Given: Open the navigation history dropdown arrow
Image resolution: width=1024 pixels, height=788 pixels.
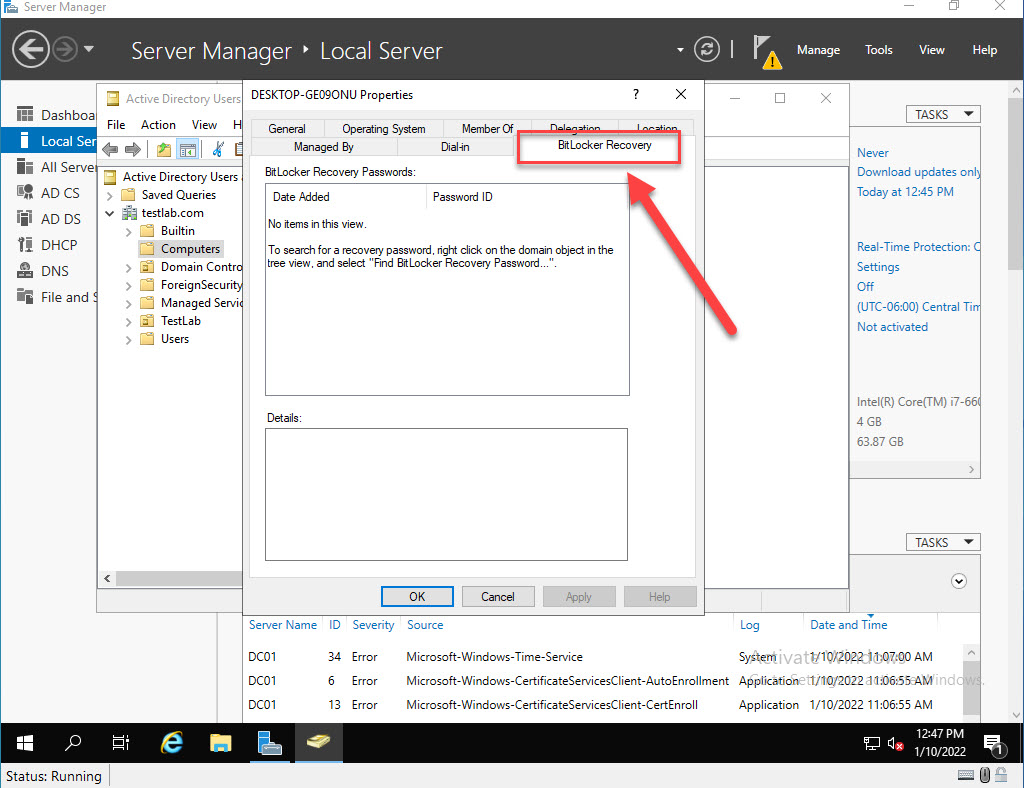Looking at the screenshot, I should (89, 49).
